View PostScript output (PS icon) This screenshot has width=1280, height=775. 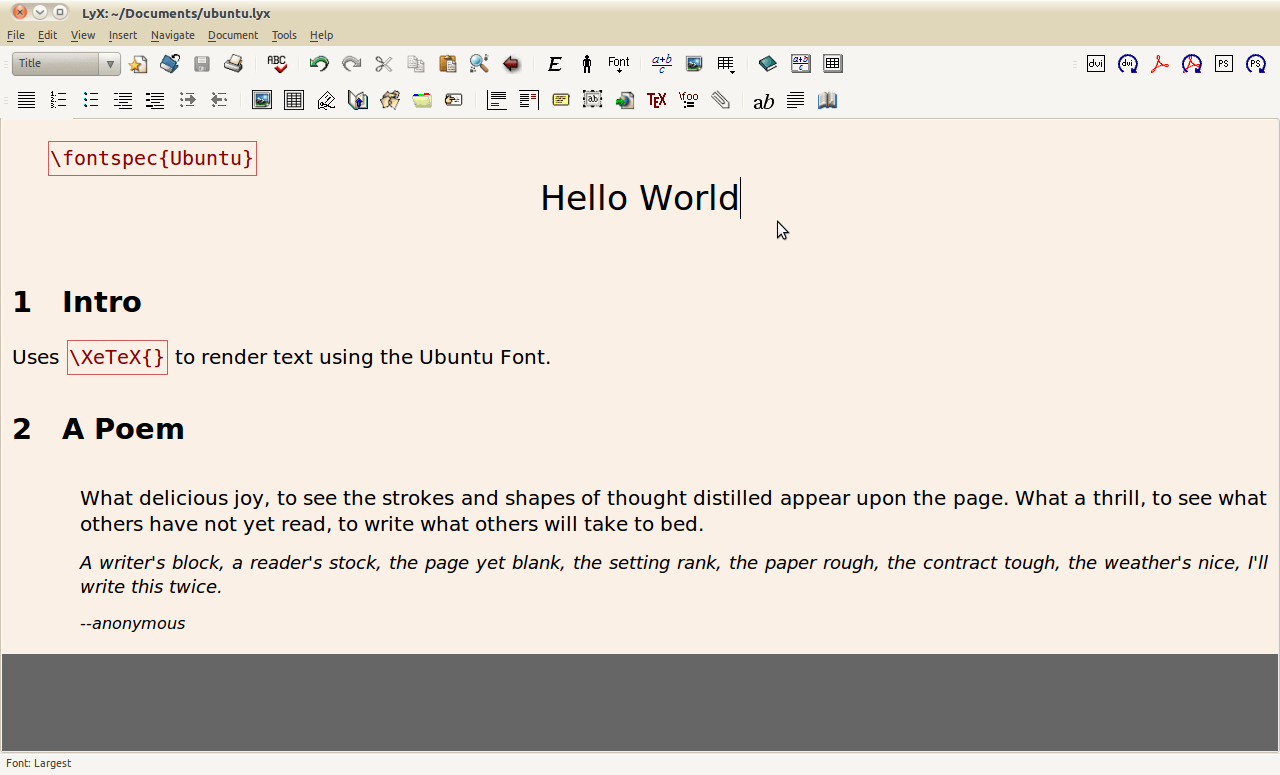pyautogui.click(x=1224, y=64)
